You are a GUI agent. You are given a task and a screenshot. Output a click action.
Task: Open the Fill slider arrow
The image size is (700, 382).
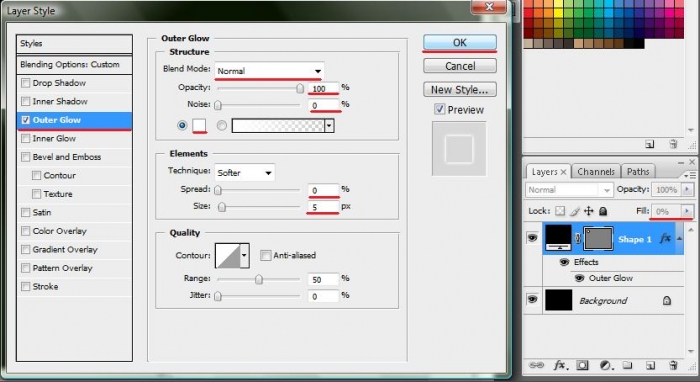coord(687,211)
